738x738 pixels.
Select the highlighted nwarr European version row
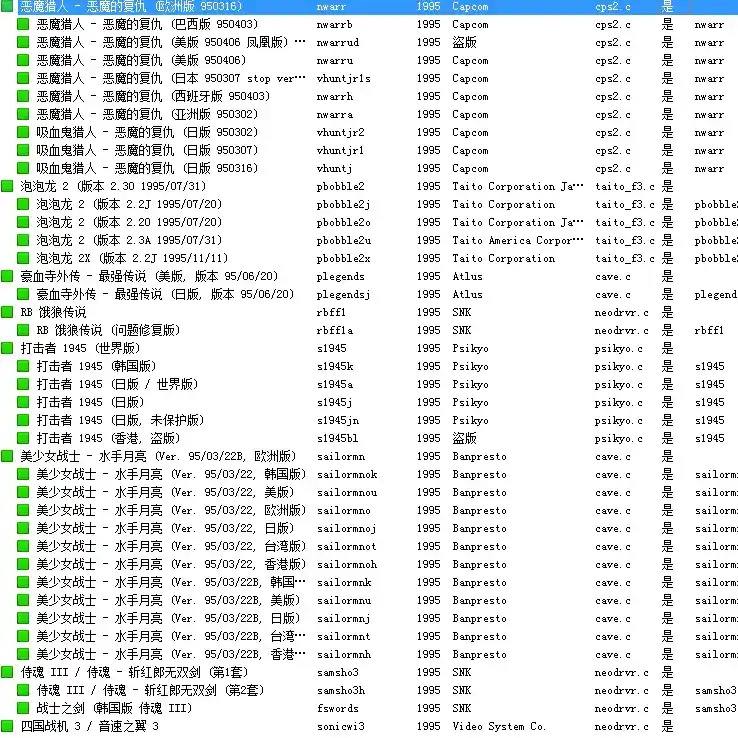(369, 7)
